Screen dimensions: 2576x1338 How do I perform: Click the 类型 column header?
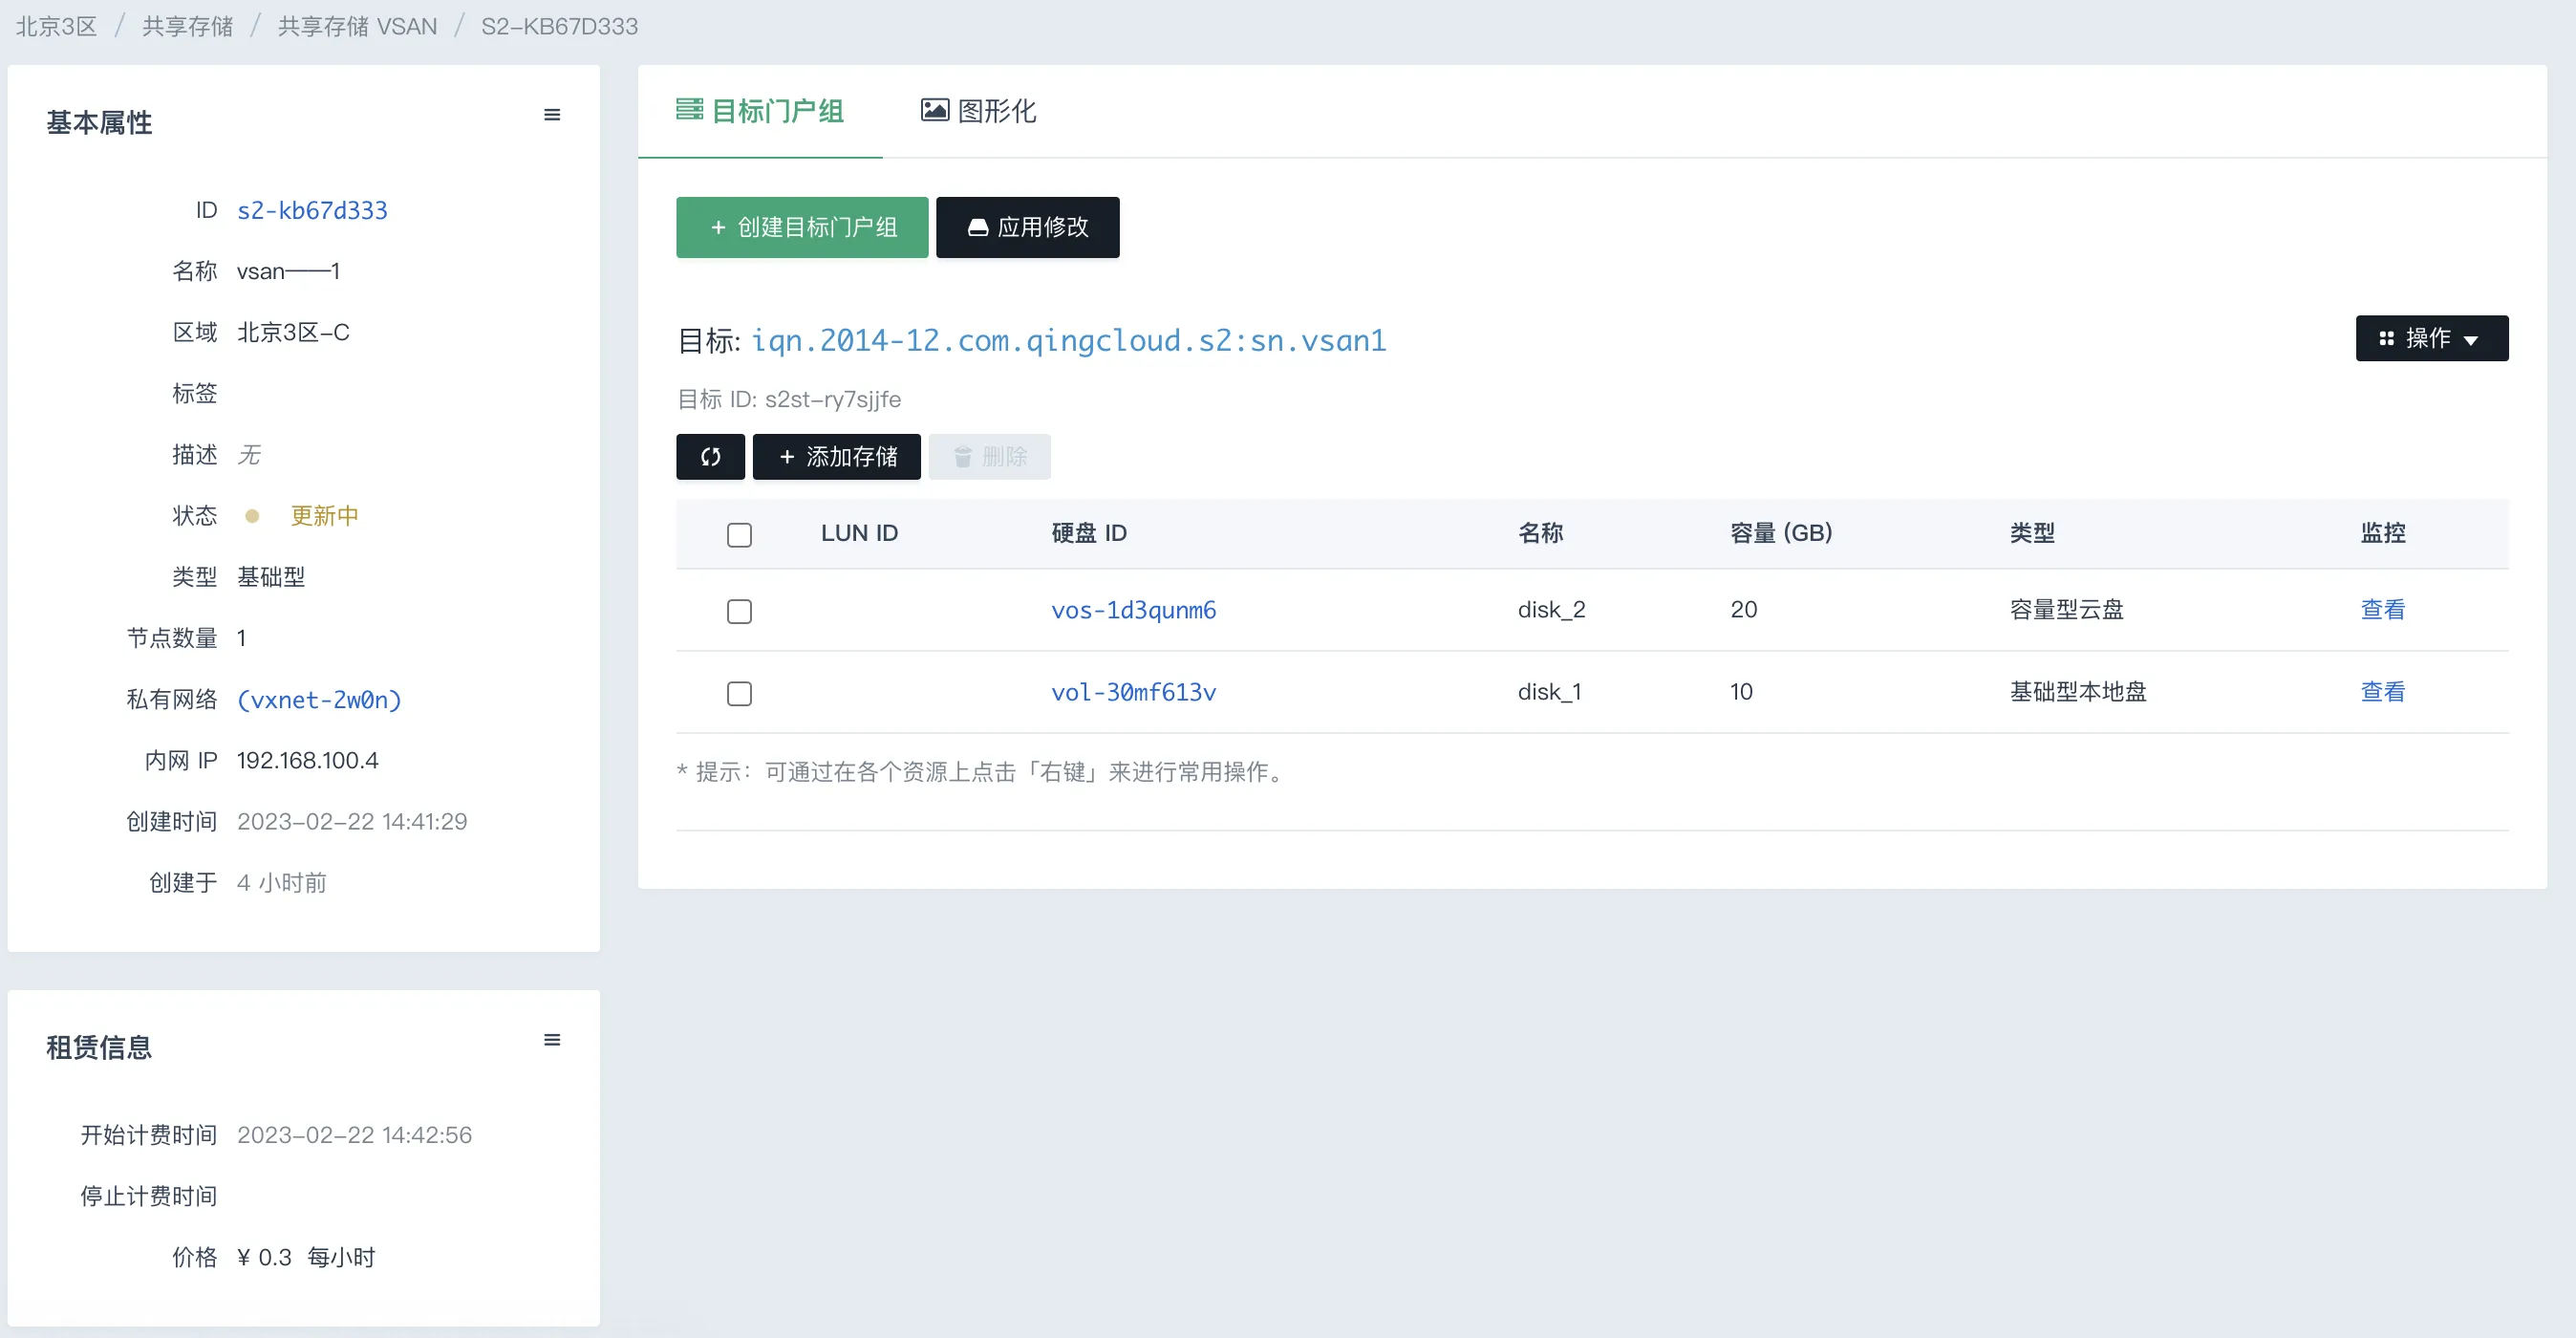[x=2032, y=533]
